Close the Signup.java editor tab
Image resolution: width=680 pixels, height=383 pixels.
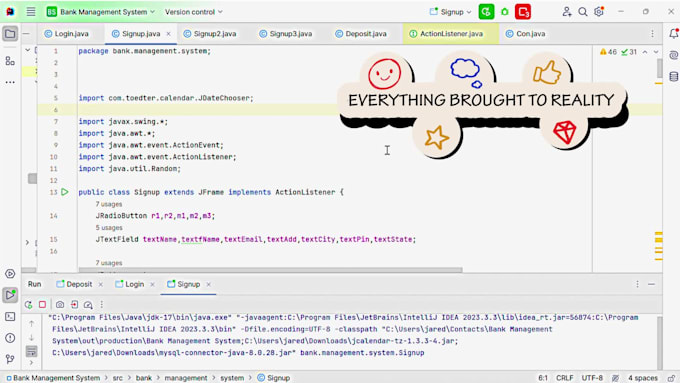tap(168, 34)
